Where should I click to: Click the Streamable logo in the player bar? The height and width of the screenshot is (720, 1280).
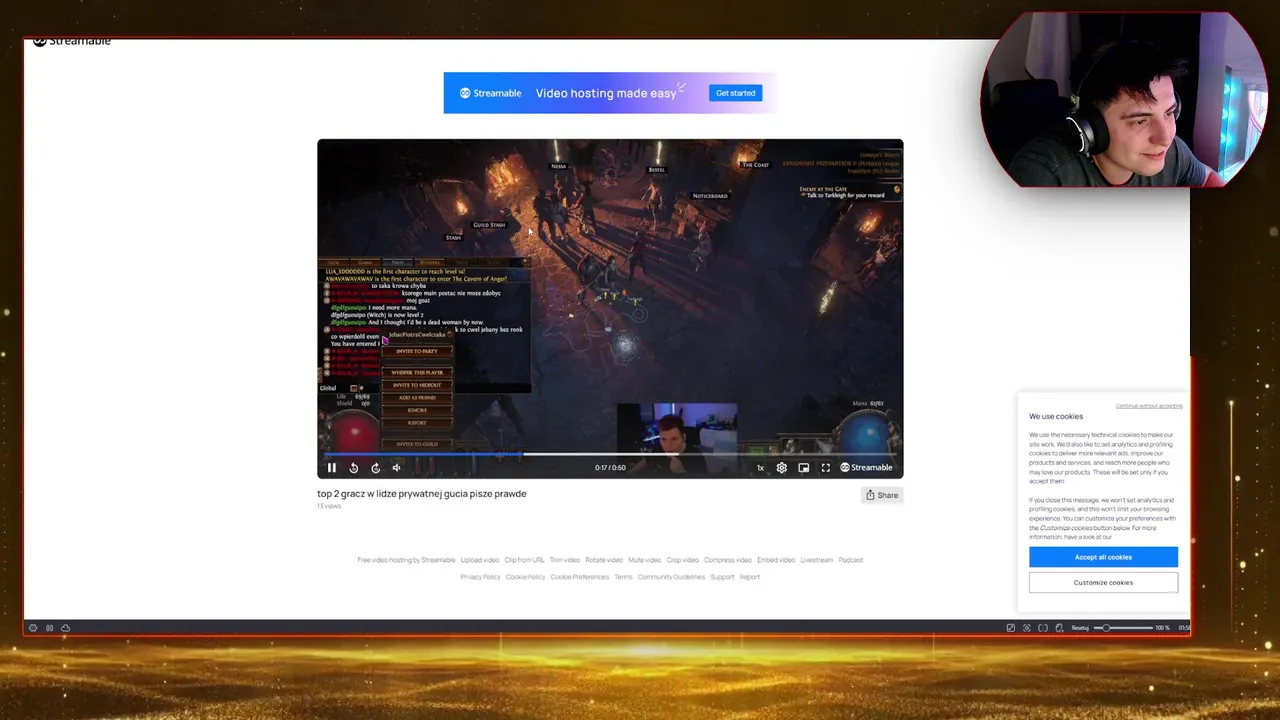point(866,467)
